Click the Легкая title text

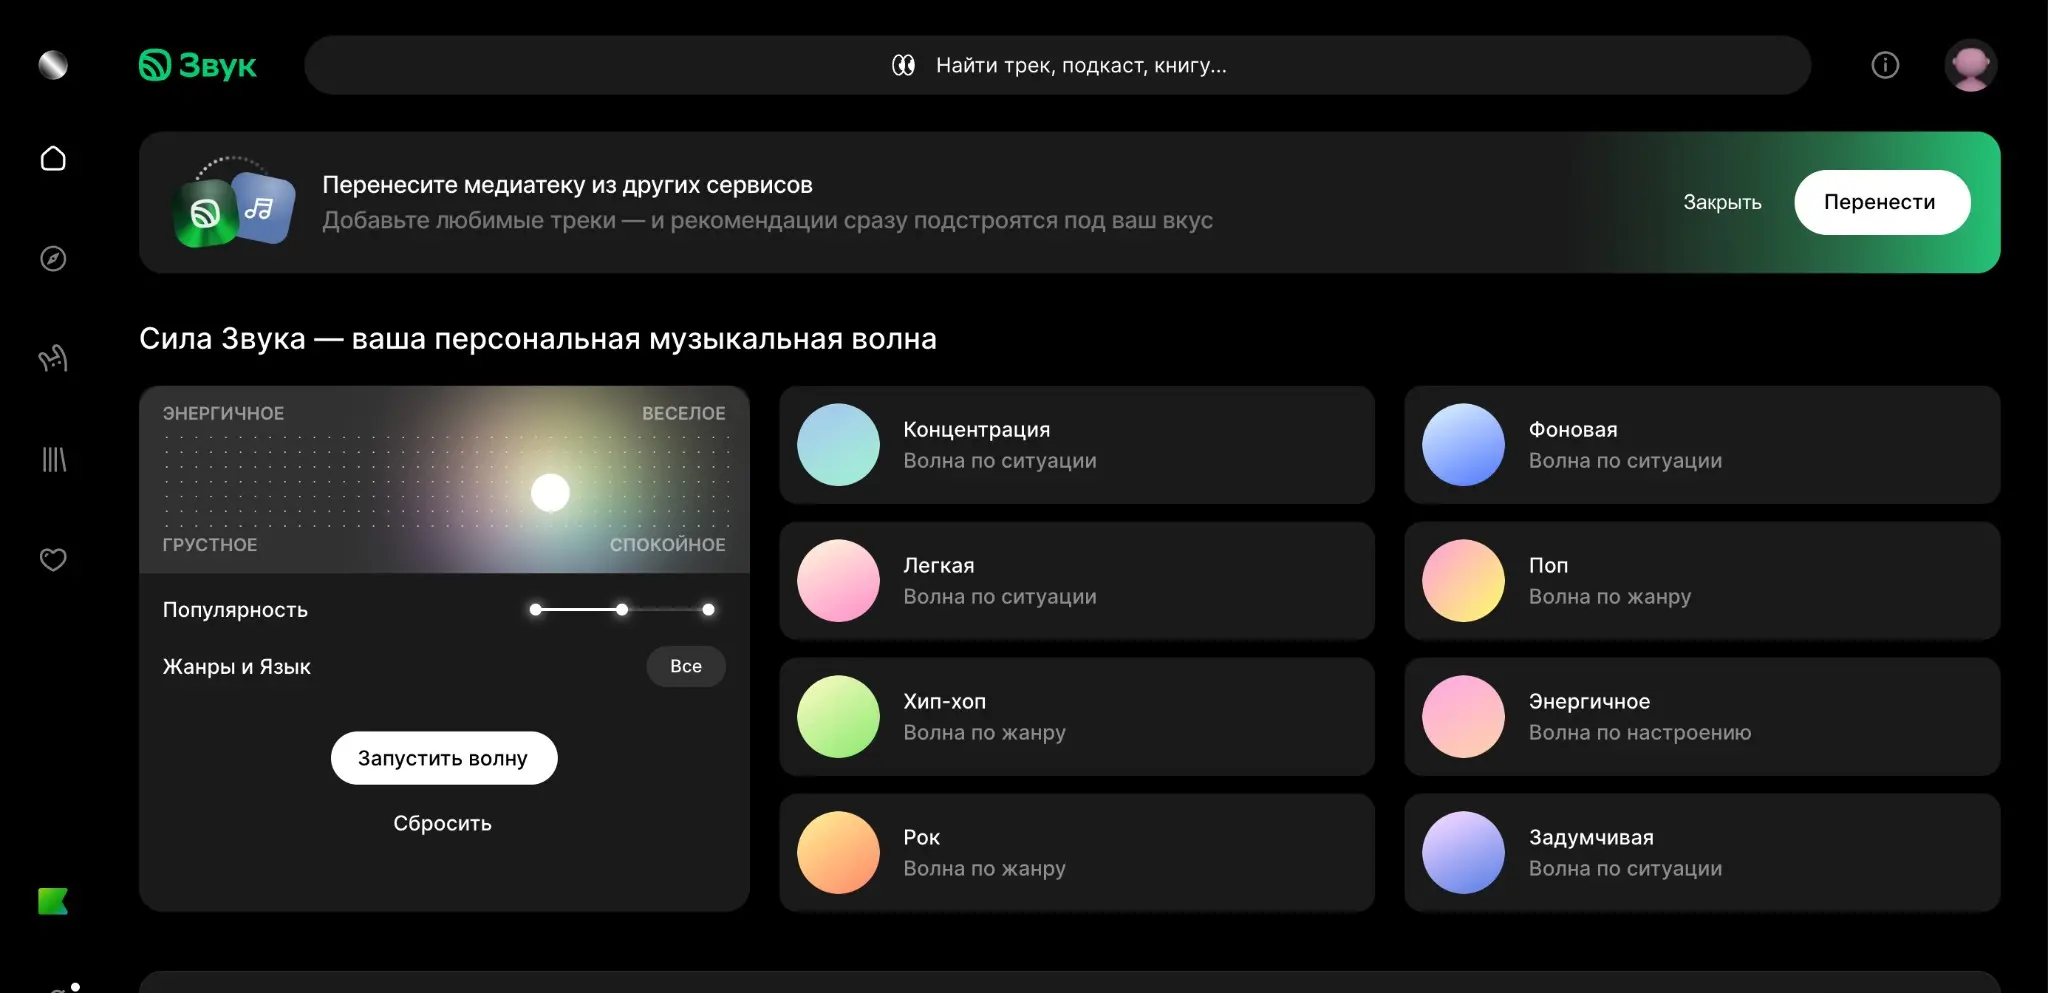939,565
